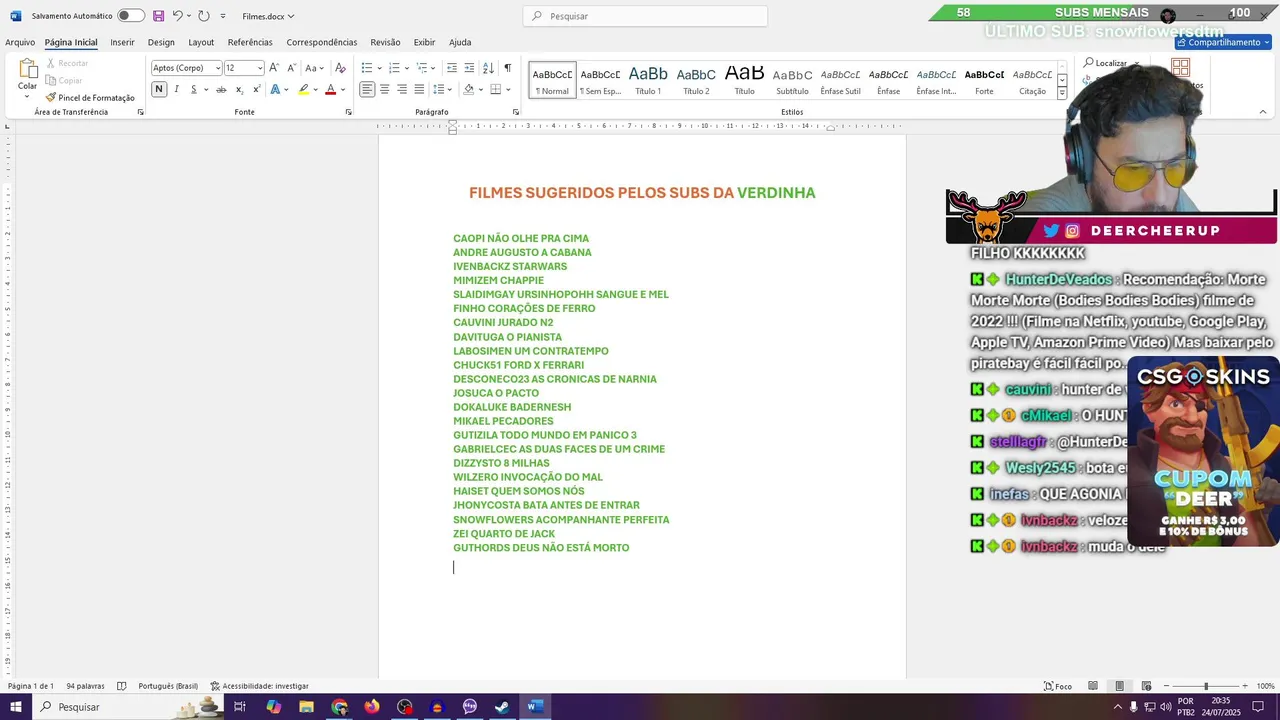Click the sort (A-Z) icon
The height and width of the screenshot is (720, 1280).
coord(488,68)
